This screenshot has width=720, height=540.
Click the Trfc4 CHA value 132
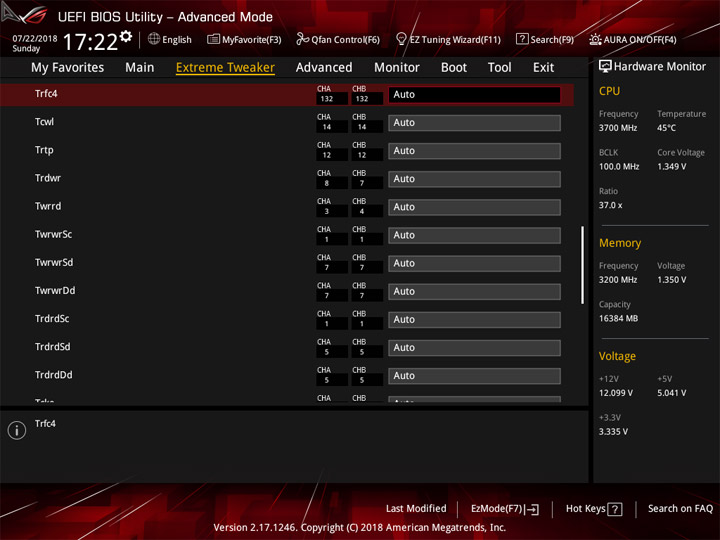[x=327, y=99]
